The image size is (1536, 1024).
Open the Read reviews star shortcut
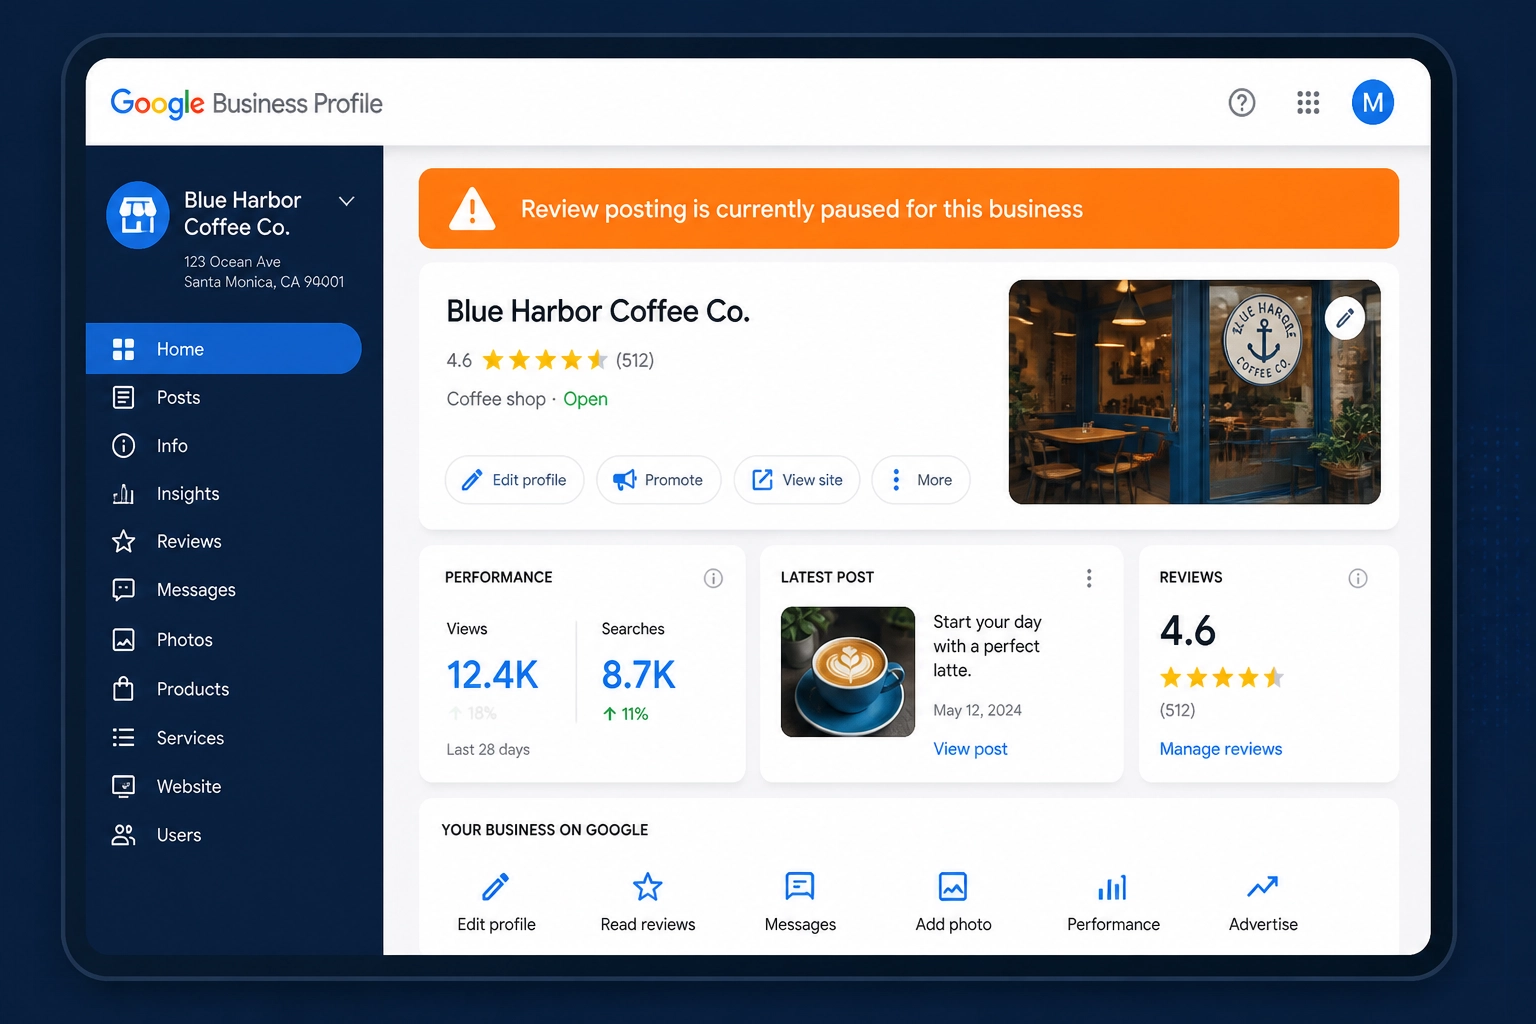[x=648, y=886]
